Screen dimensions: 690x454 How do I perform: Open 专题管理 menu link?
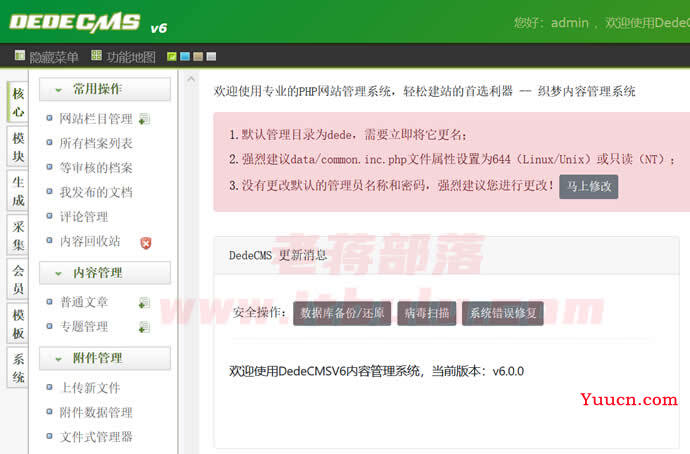[84, 327]
